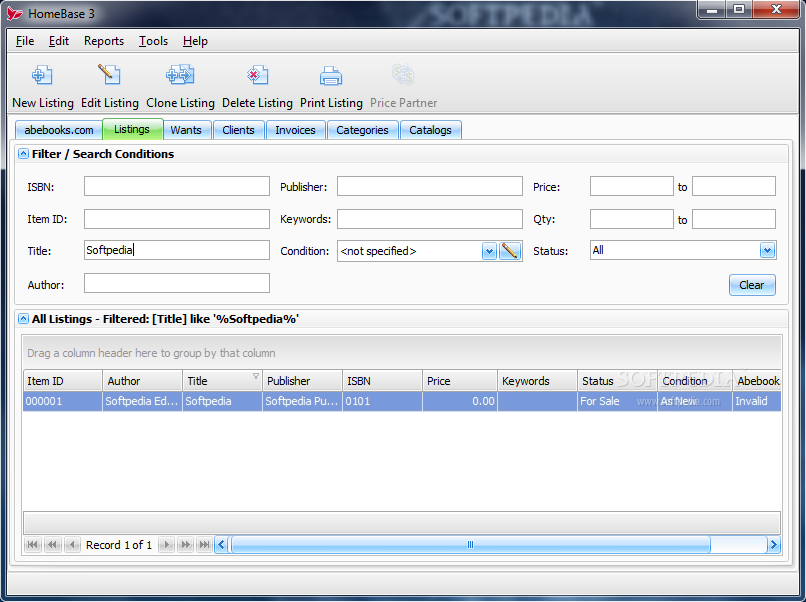Click the 'Invalid' Abebooks cell
Screen dimensions: 806x602
coord(757,401)
